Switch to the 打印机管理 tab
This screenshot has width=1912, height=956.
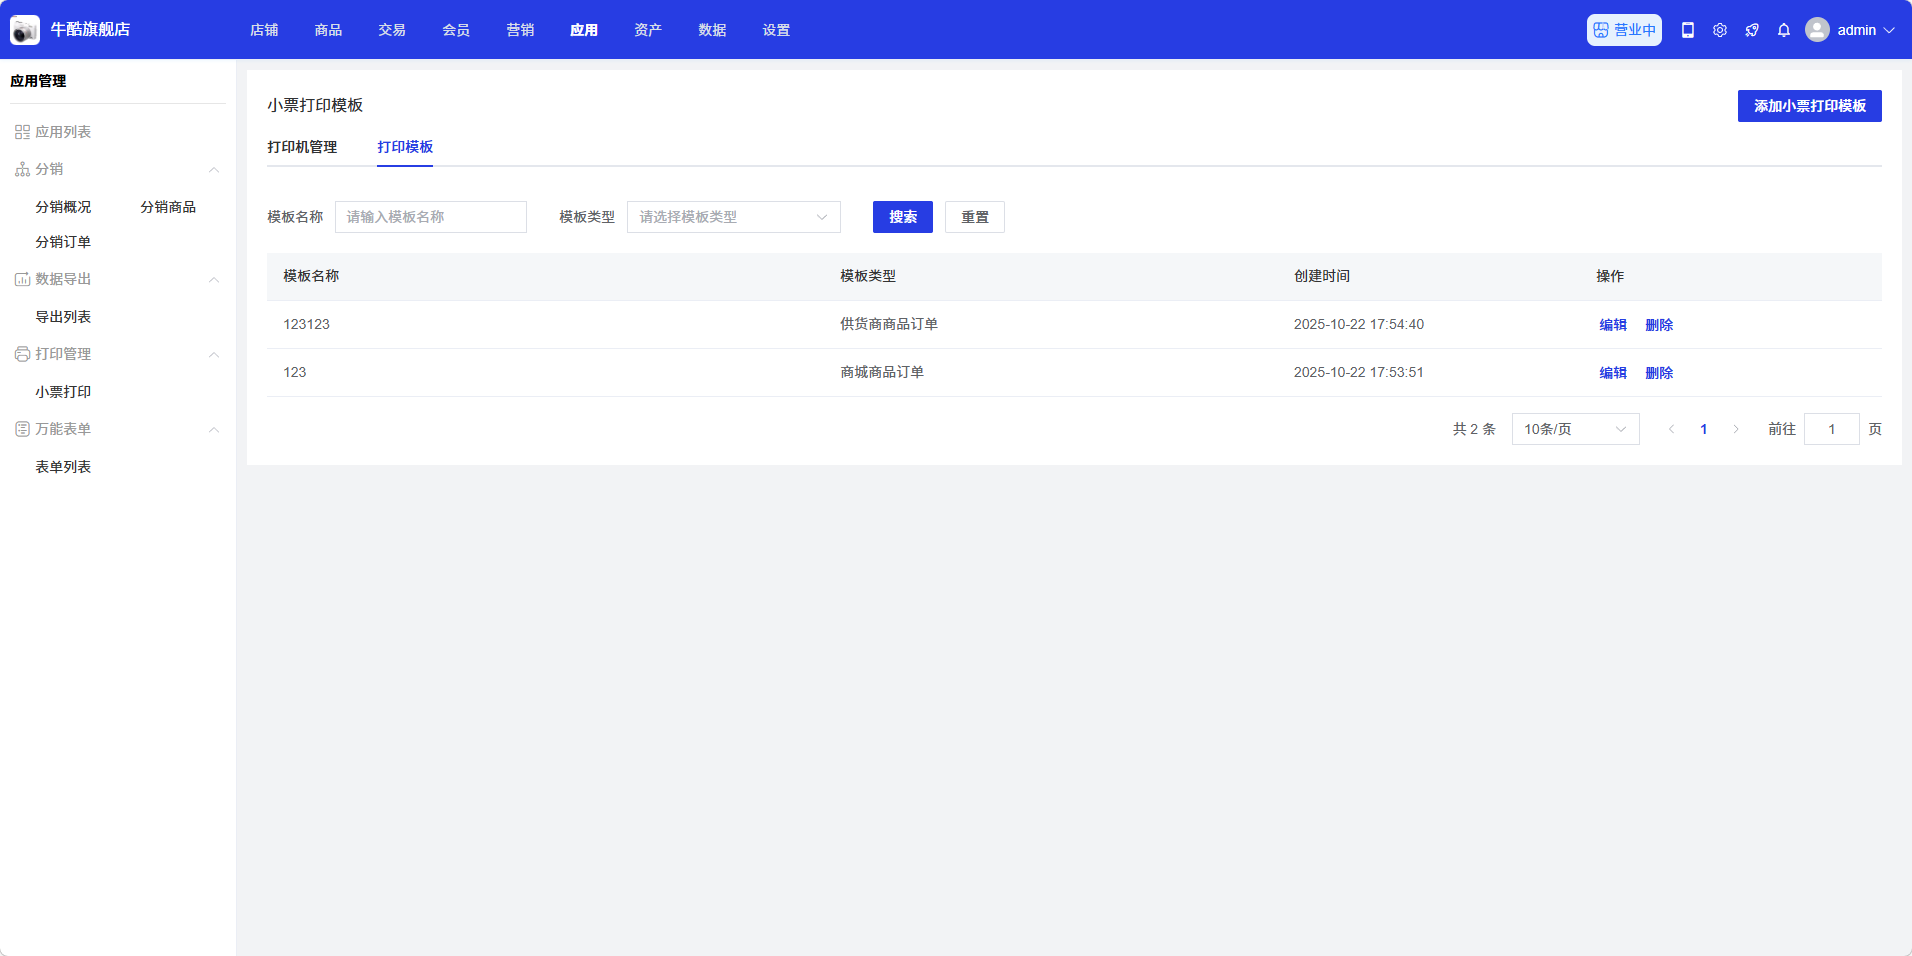coord(302,147)
